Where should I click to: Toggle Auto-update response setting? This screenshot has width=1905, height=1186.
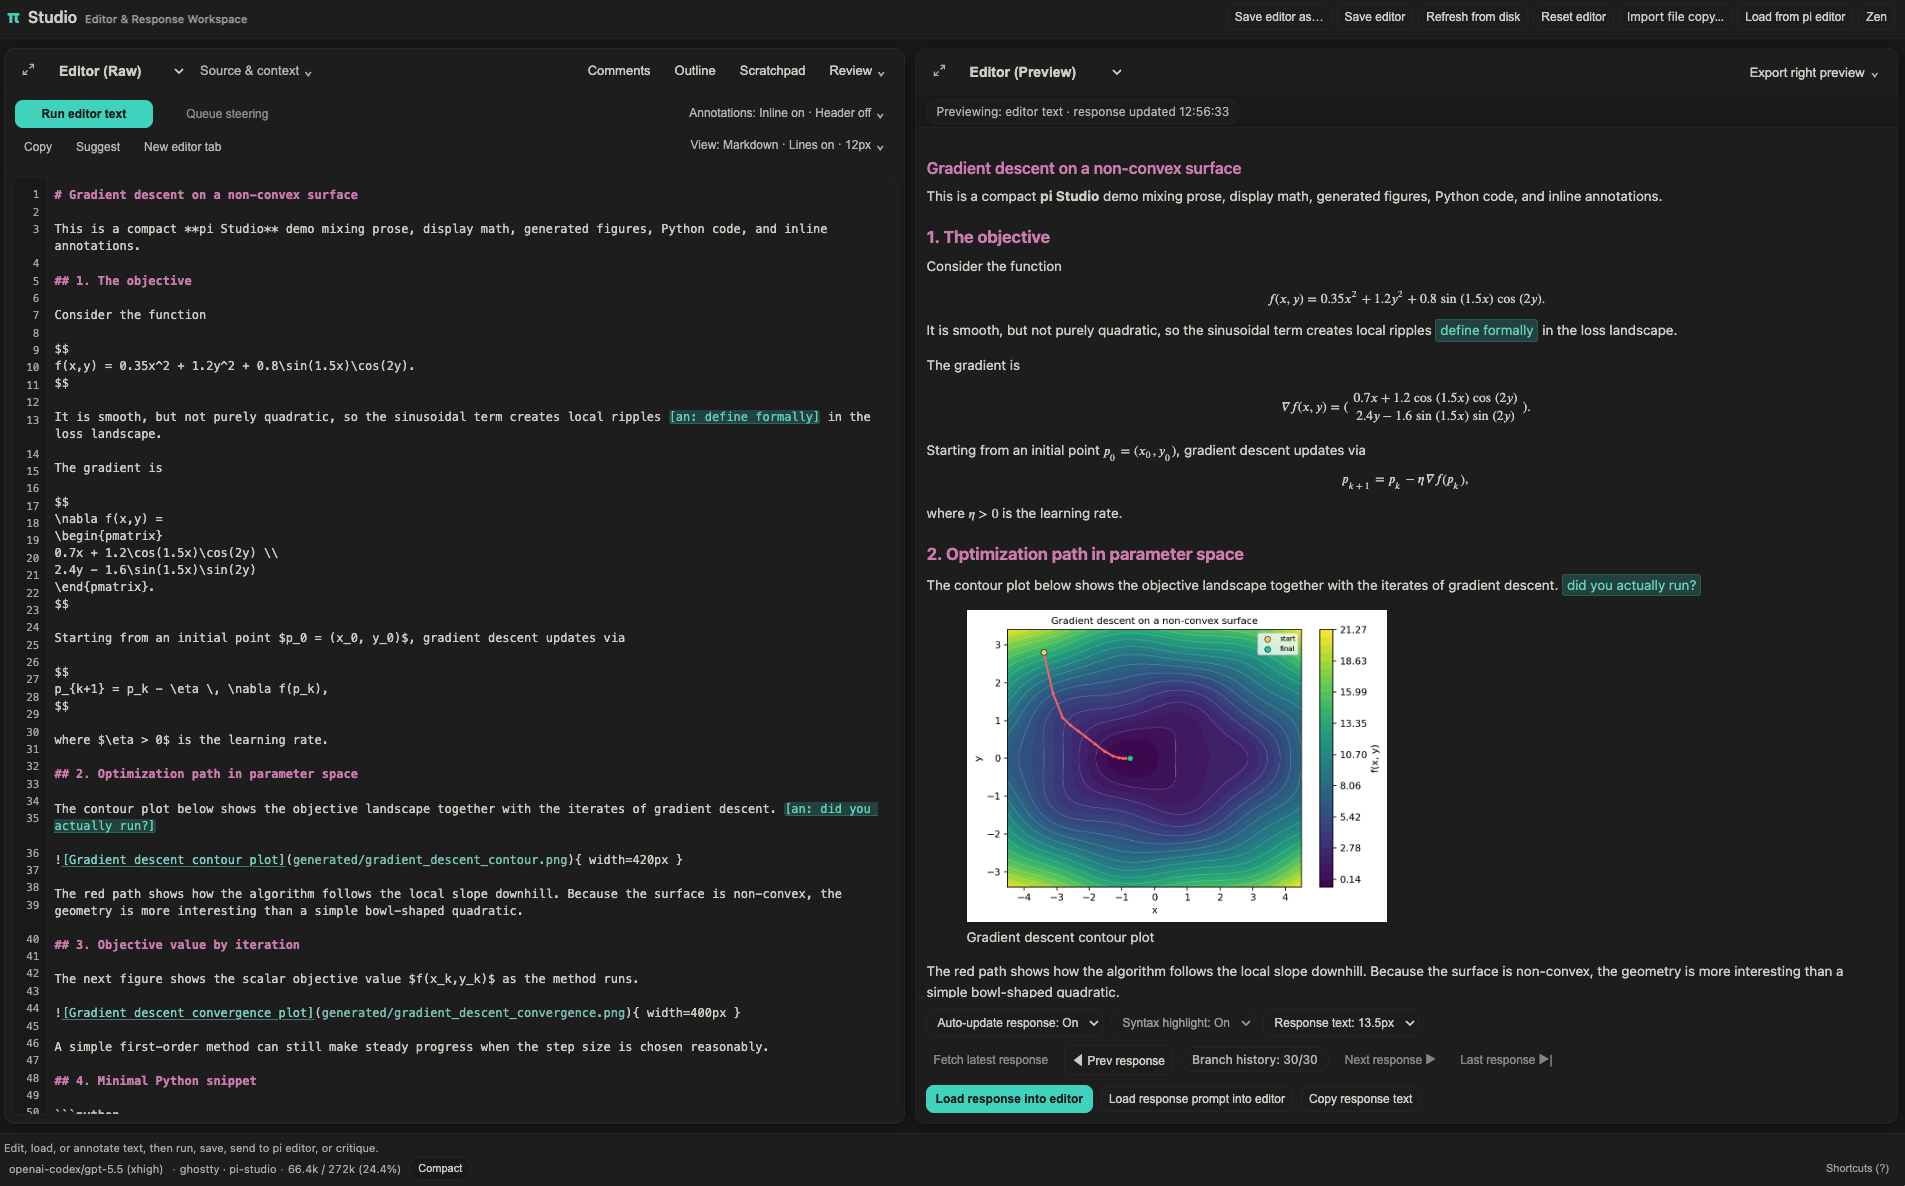pos(1017,1023)
